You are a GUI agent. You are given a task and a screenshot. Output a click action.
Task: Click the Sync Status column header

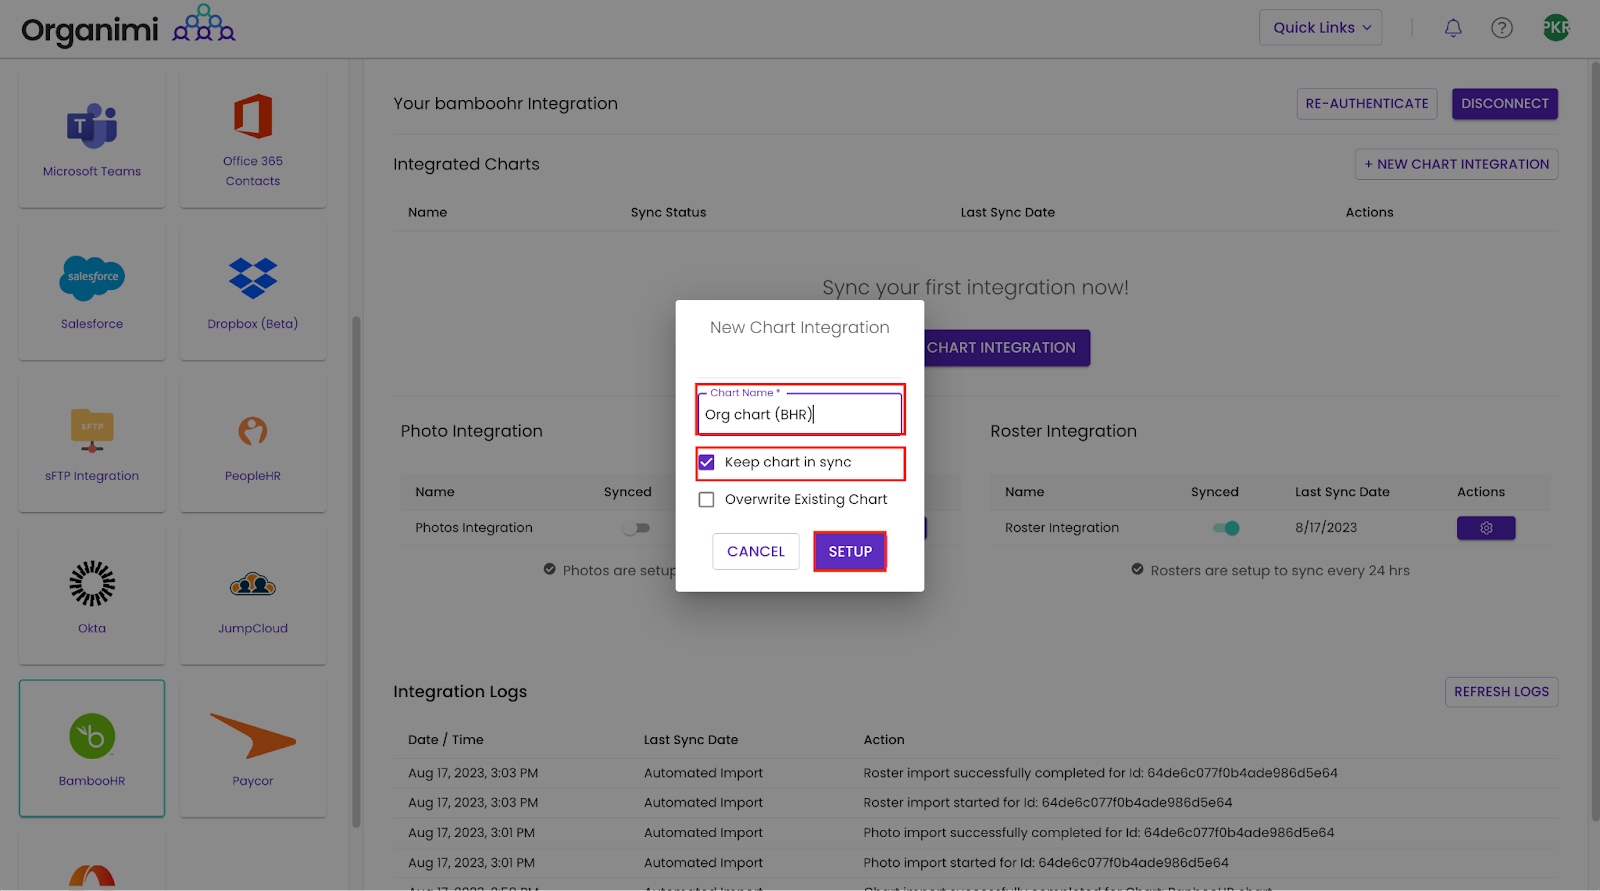tap(668, 212)
